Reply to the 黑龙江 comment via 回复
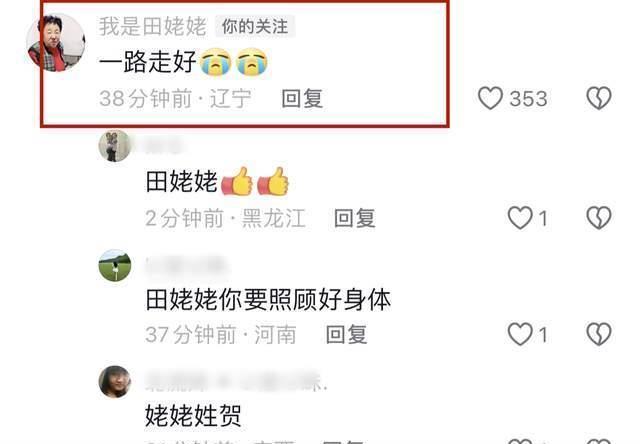This screenshot has width=640, height=444. click(x=354, y=218)
